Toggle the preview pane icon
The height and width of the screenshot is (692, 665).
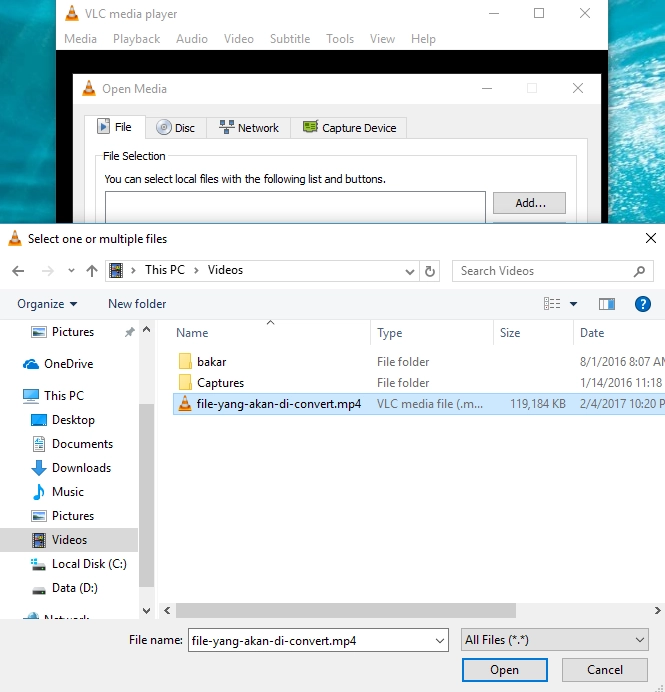point(607,304)
